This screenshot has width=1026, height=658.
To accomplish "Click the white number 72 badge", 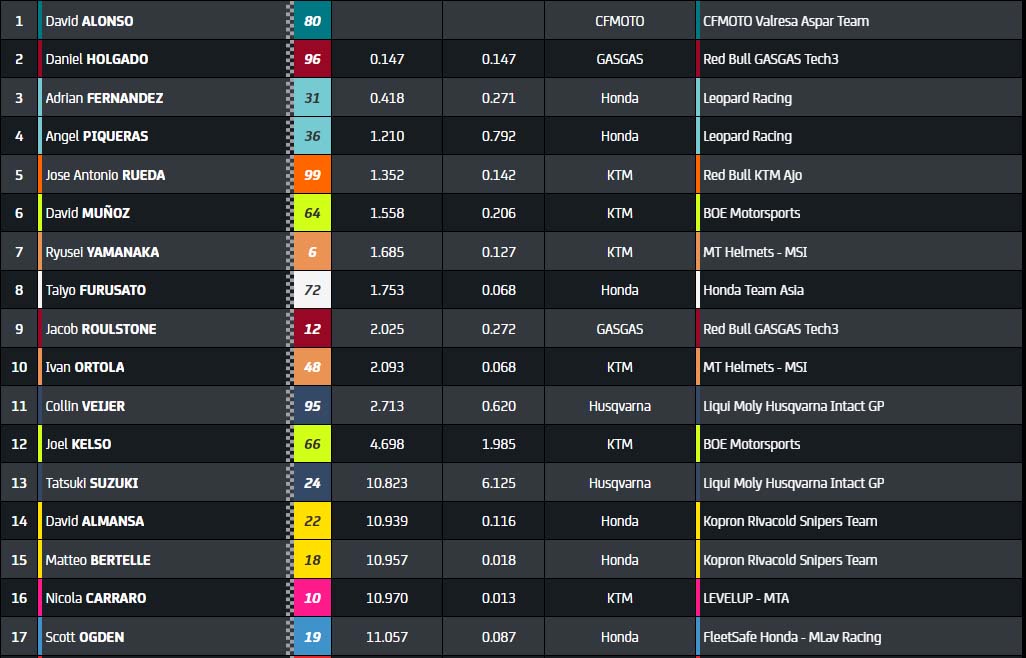I will pyautogui.click(x=312, y=290).
